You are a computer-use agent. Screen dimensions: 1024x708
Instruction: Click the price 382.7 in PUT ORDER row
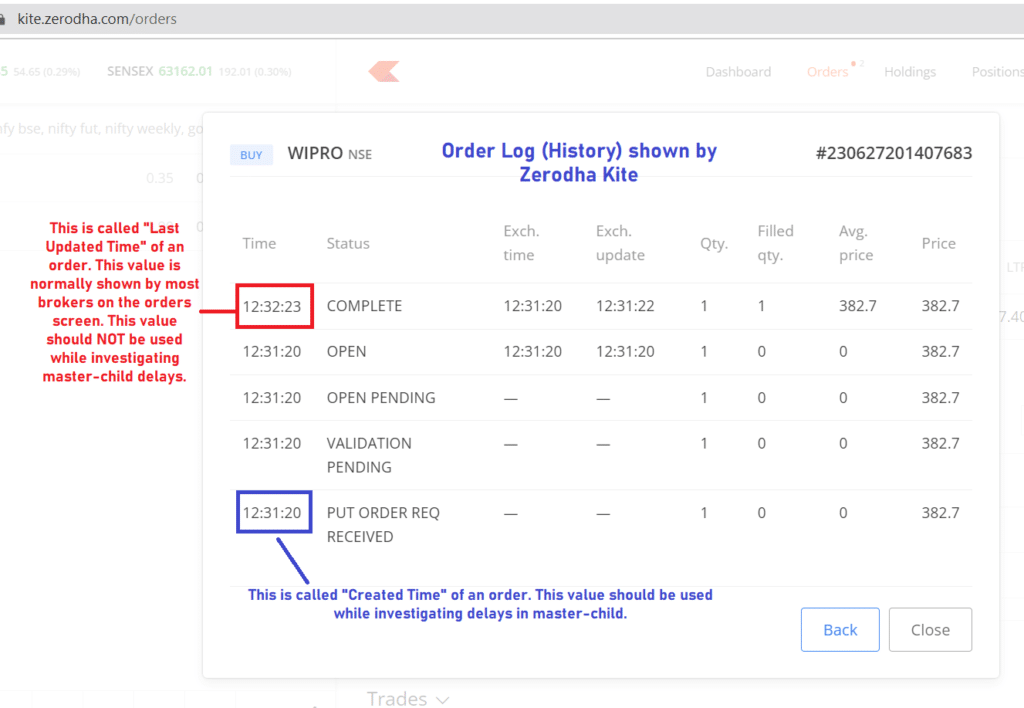940,513
